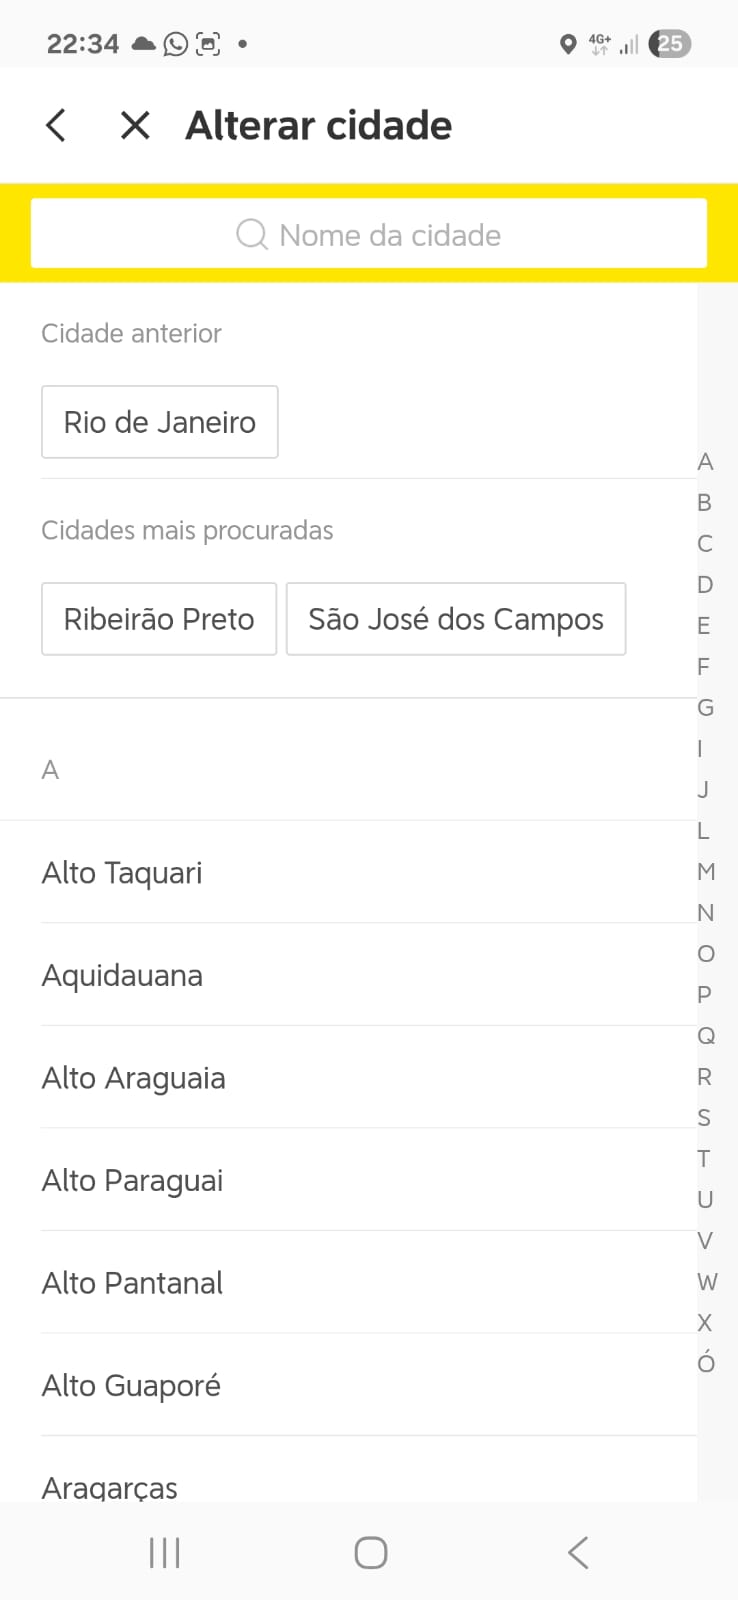Choose Ribeirão Preto city chip
The height and width of the screenshot is (1600, 738).
click(159, 619)
